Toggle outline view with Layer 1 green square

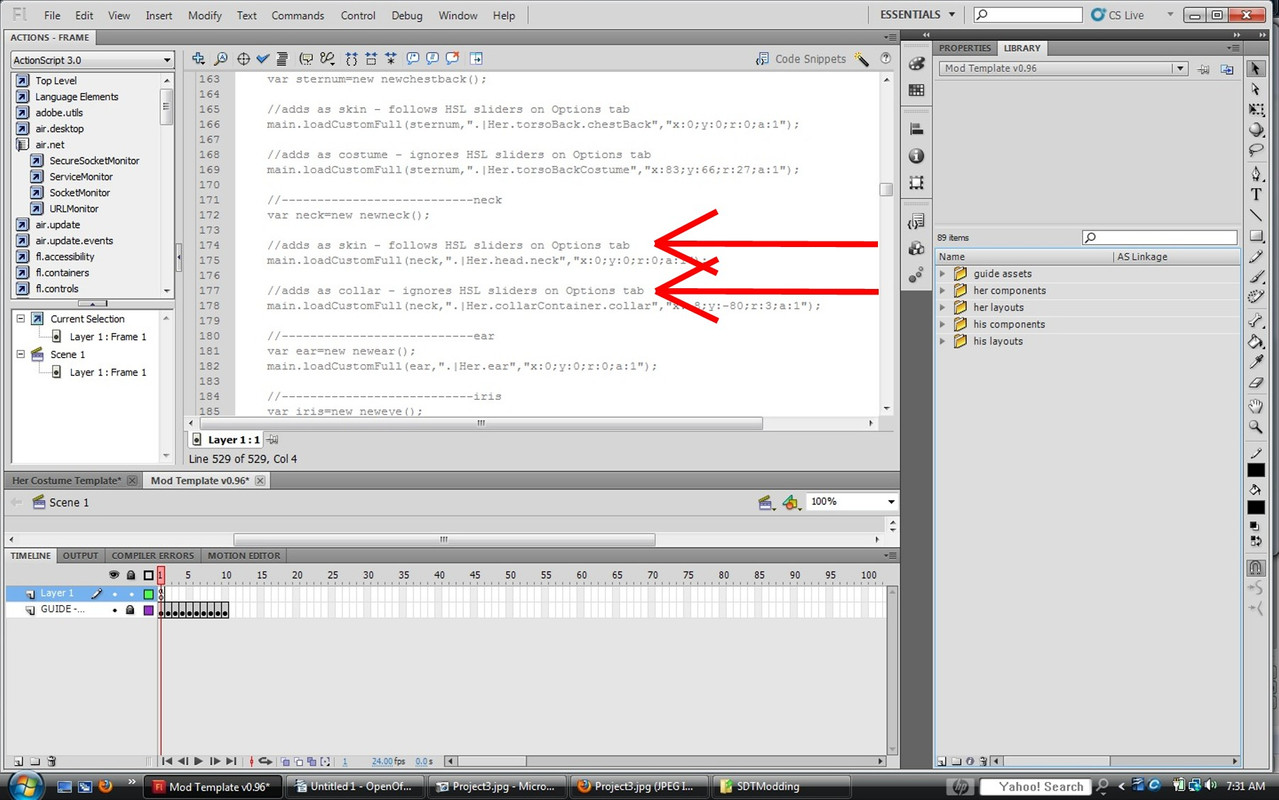(149, 594)
